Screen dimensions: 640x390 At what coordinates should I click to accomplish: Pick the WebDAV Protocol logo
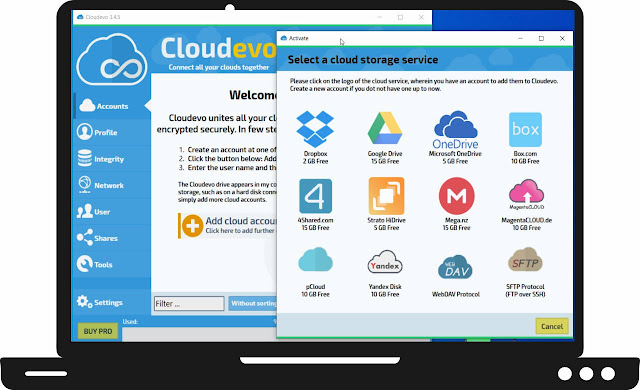pos(455,267)
